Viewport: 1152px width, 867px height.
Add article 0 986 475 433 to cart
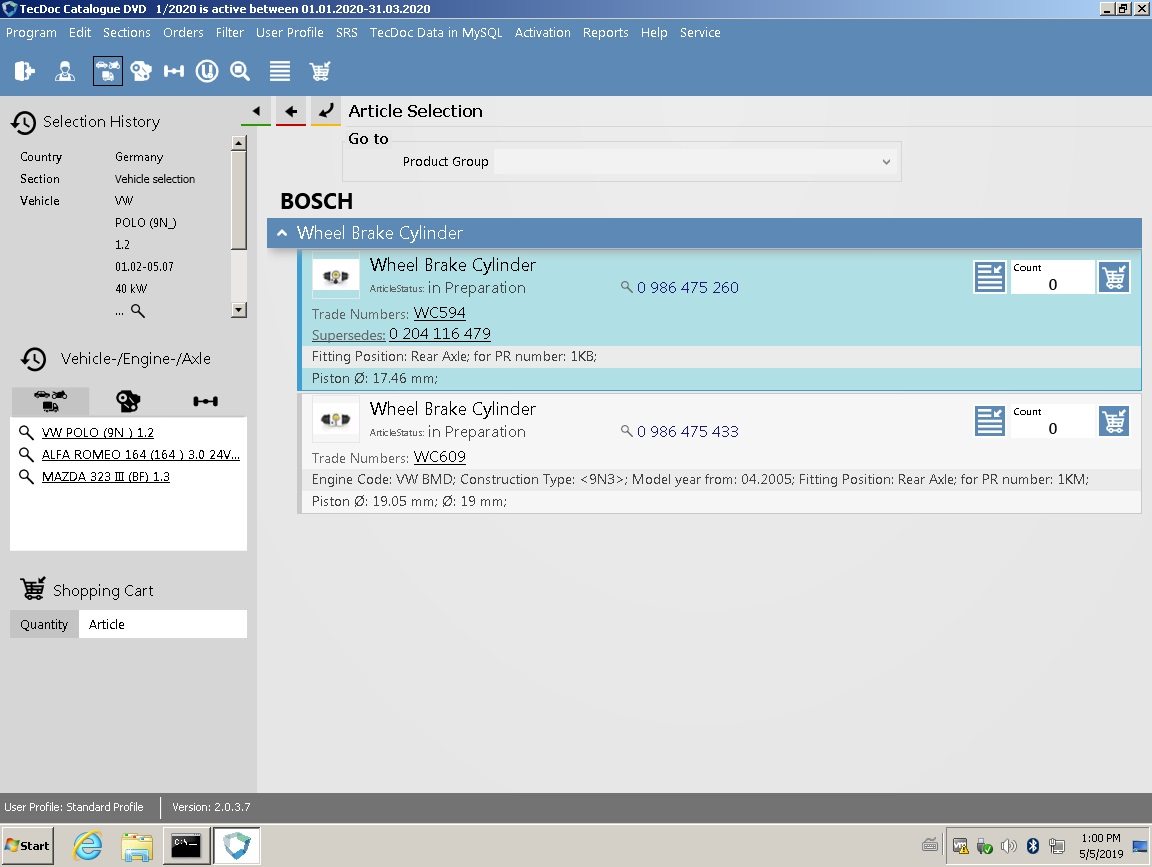(1114, 421)
